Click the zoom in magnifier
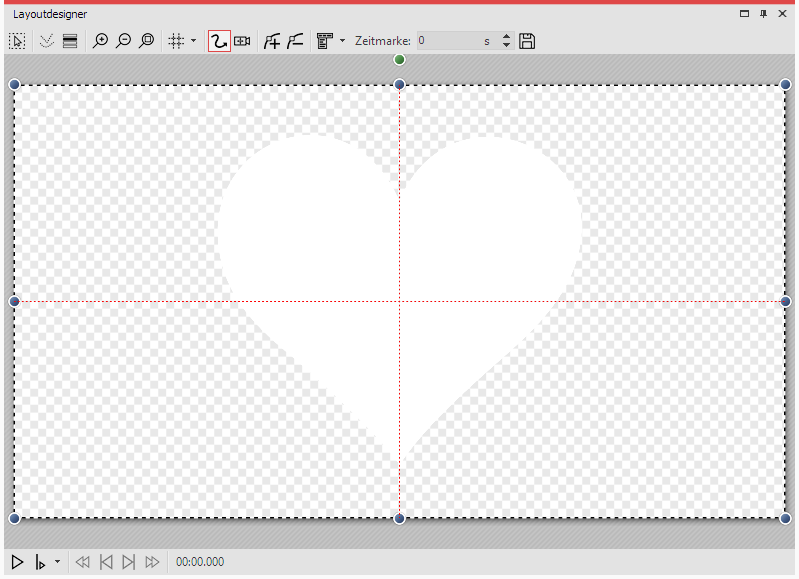This screenshot has width=799, height=579. pyautogui.click(x=100, y=41)
